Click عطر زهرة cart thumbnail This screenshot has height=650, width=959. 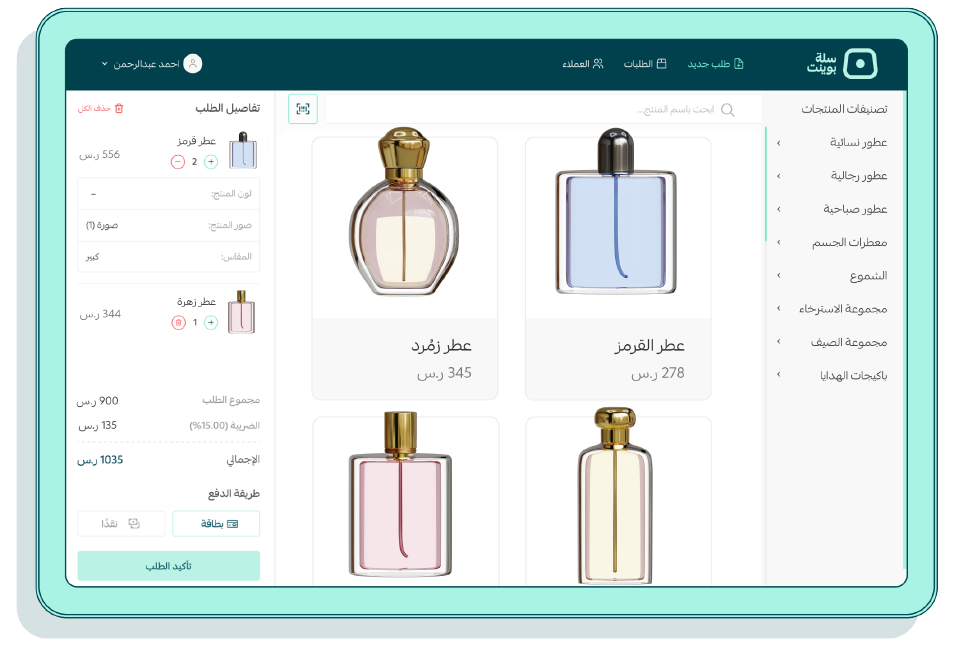(242, 312)
